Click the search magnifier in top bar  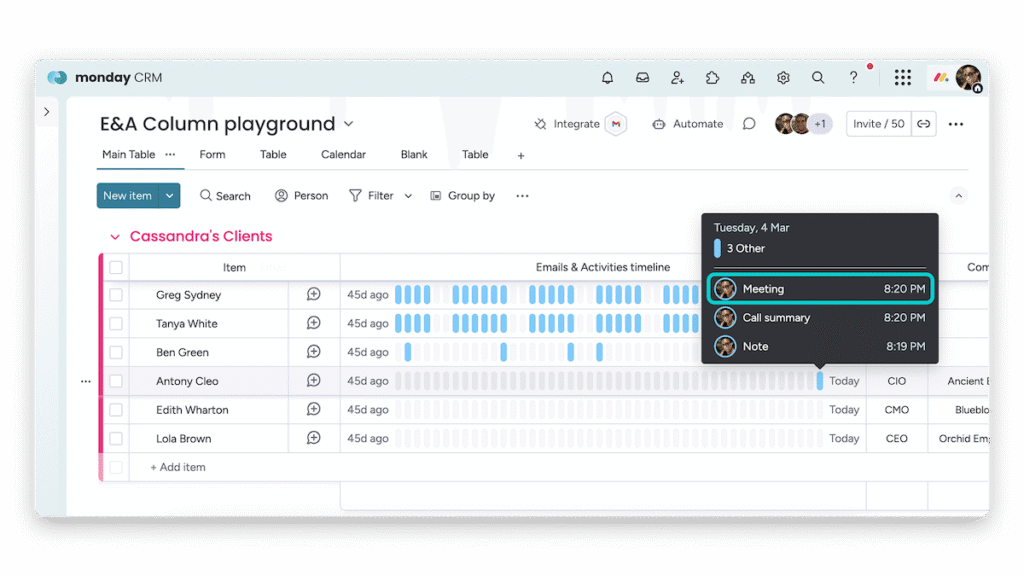[818, 78]
